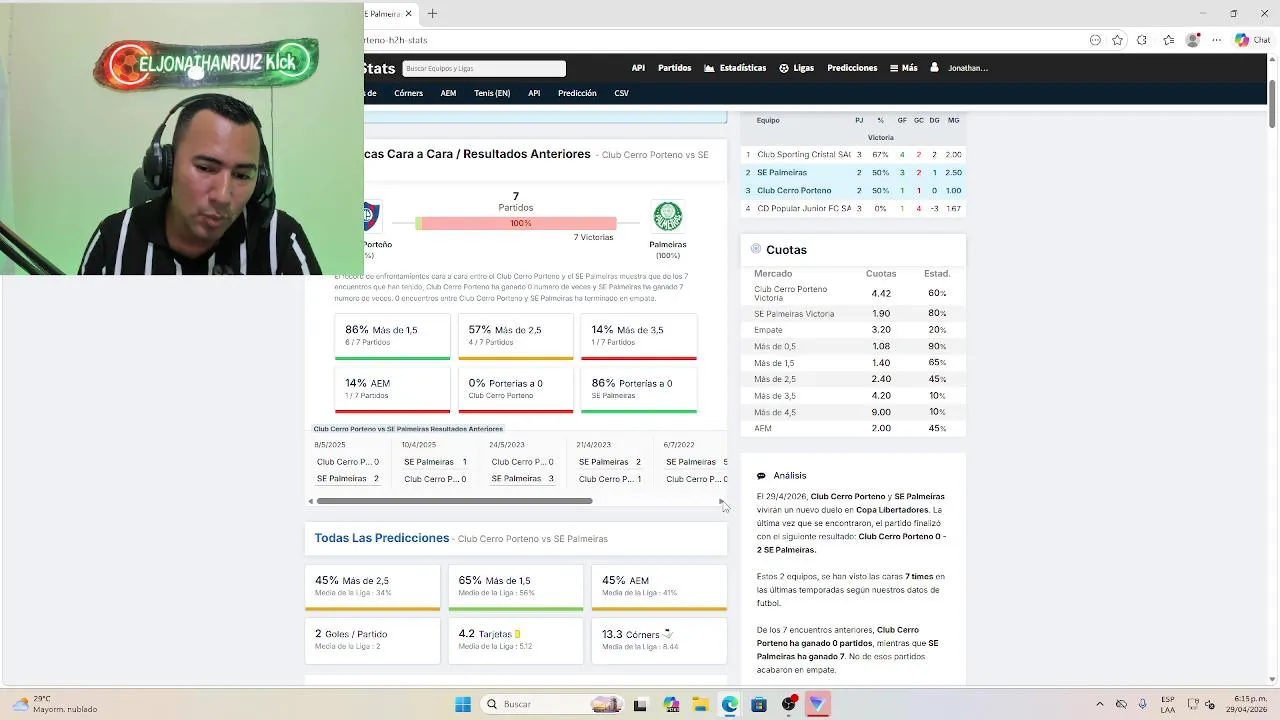Click the Palmeiras team crest
Screen dimensions: 1280x720
(x=667, y=217)
